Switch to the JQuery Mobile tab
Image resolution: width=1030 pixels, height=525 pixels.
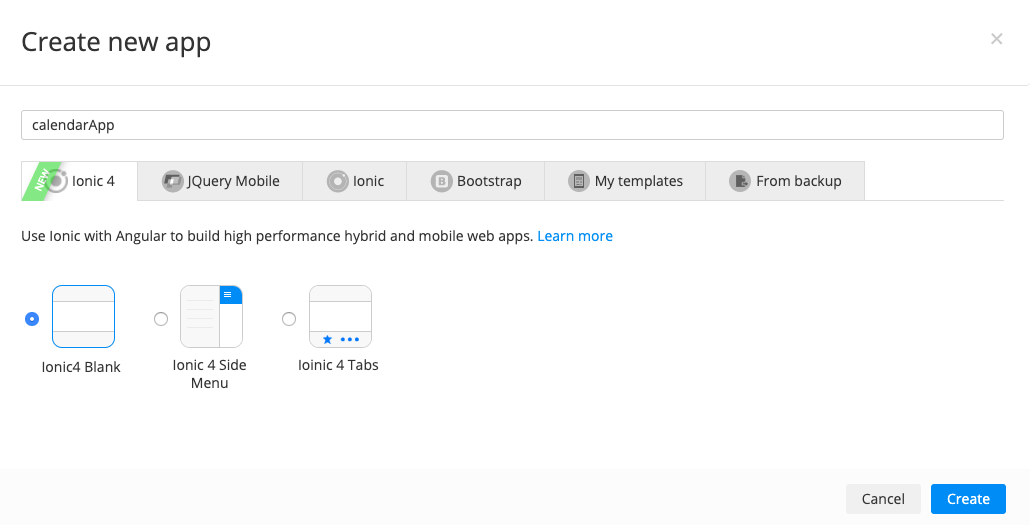coord(220,181)
